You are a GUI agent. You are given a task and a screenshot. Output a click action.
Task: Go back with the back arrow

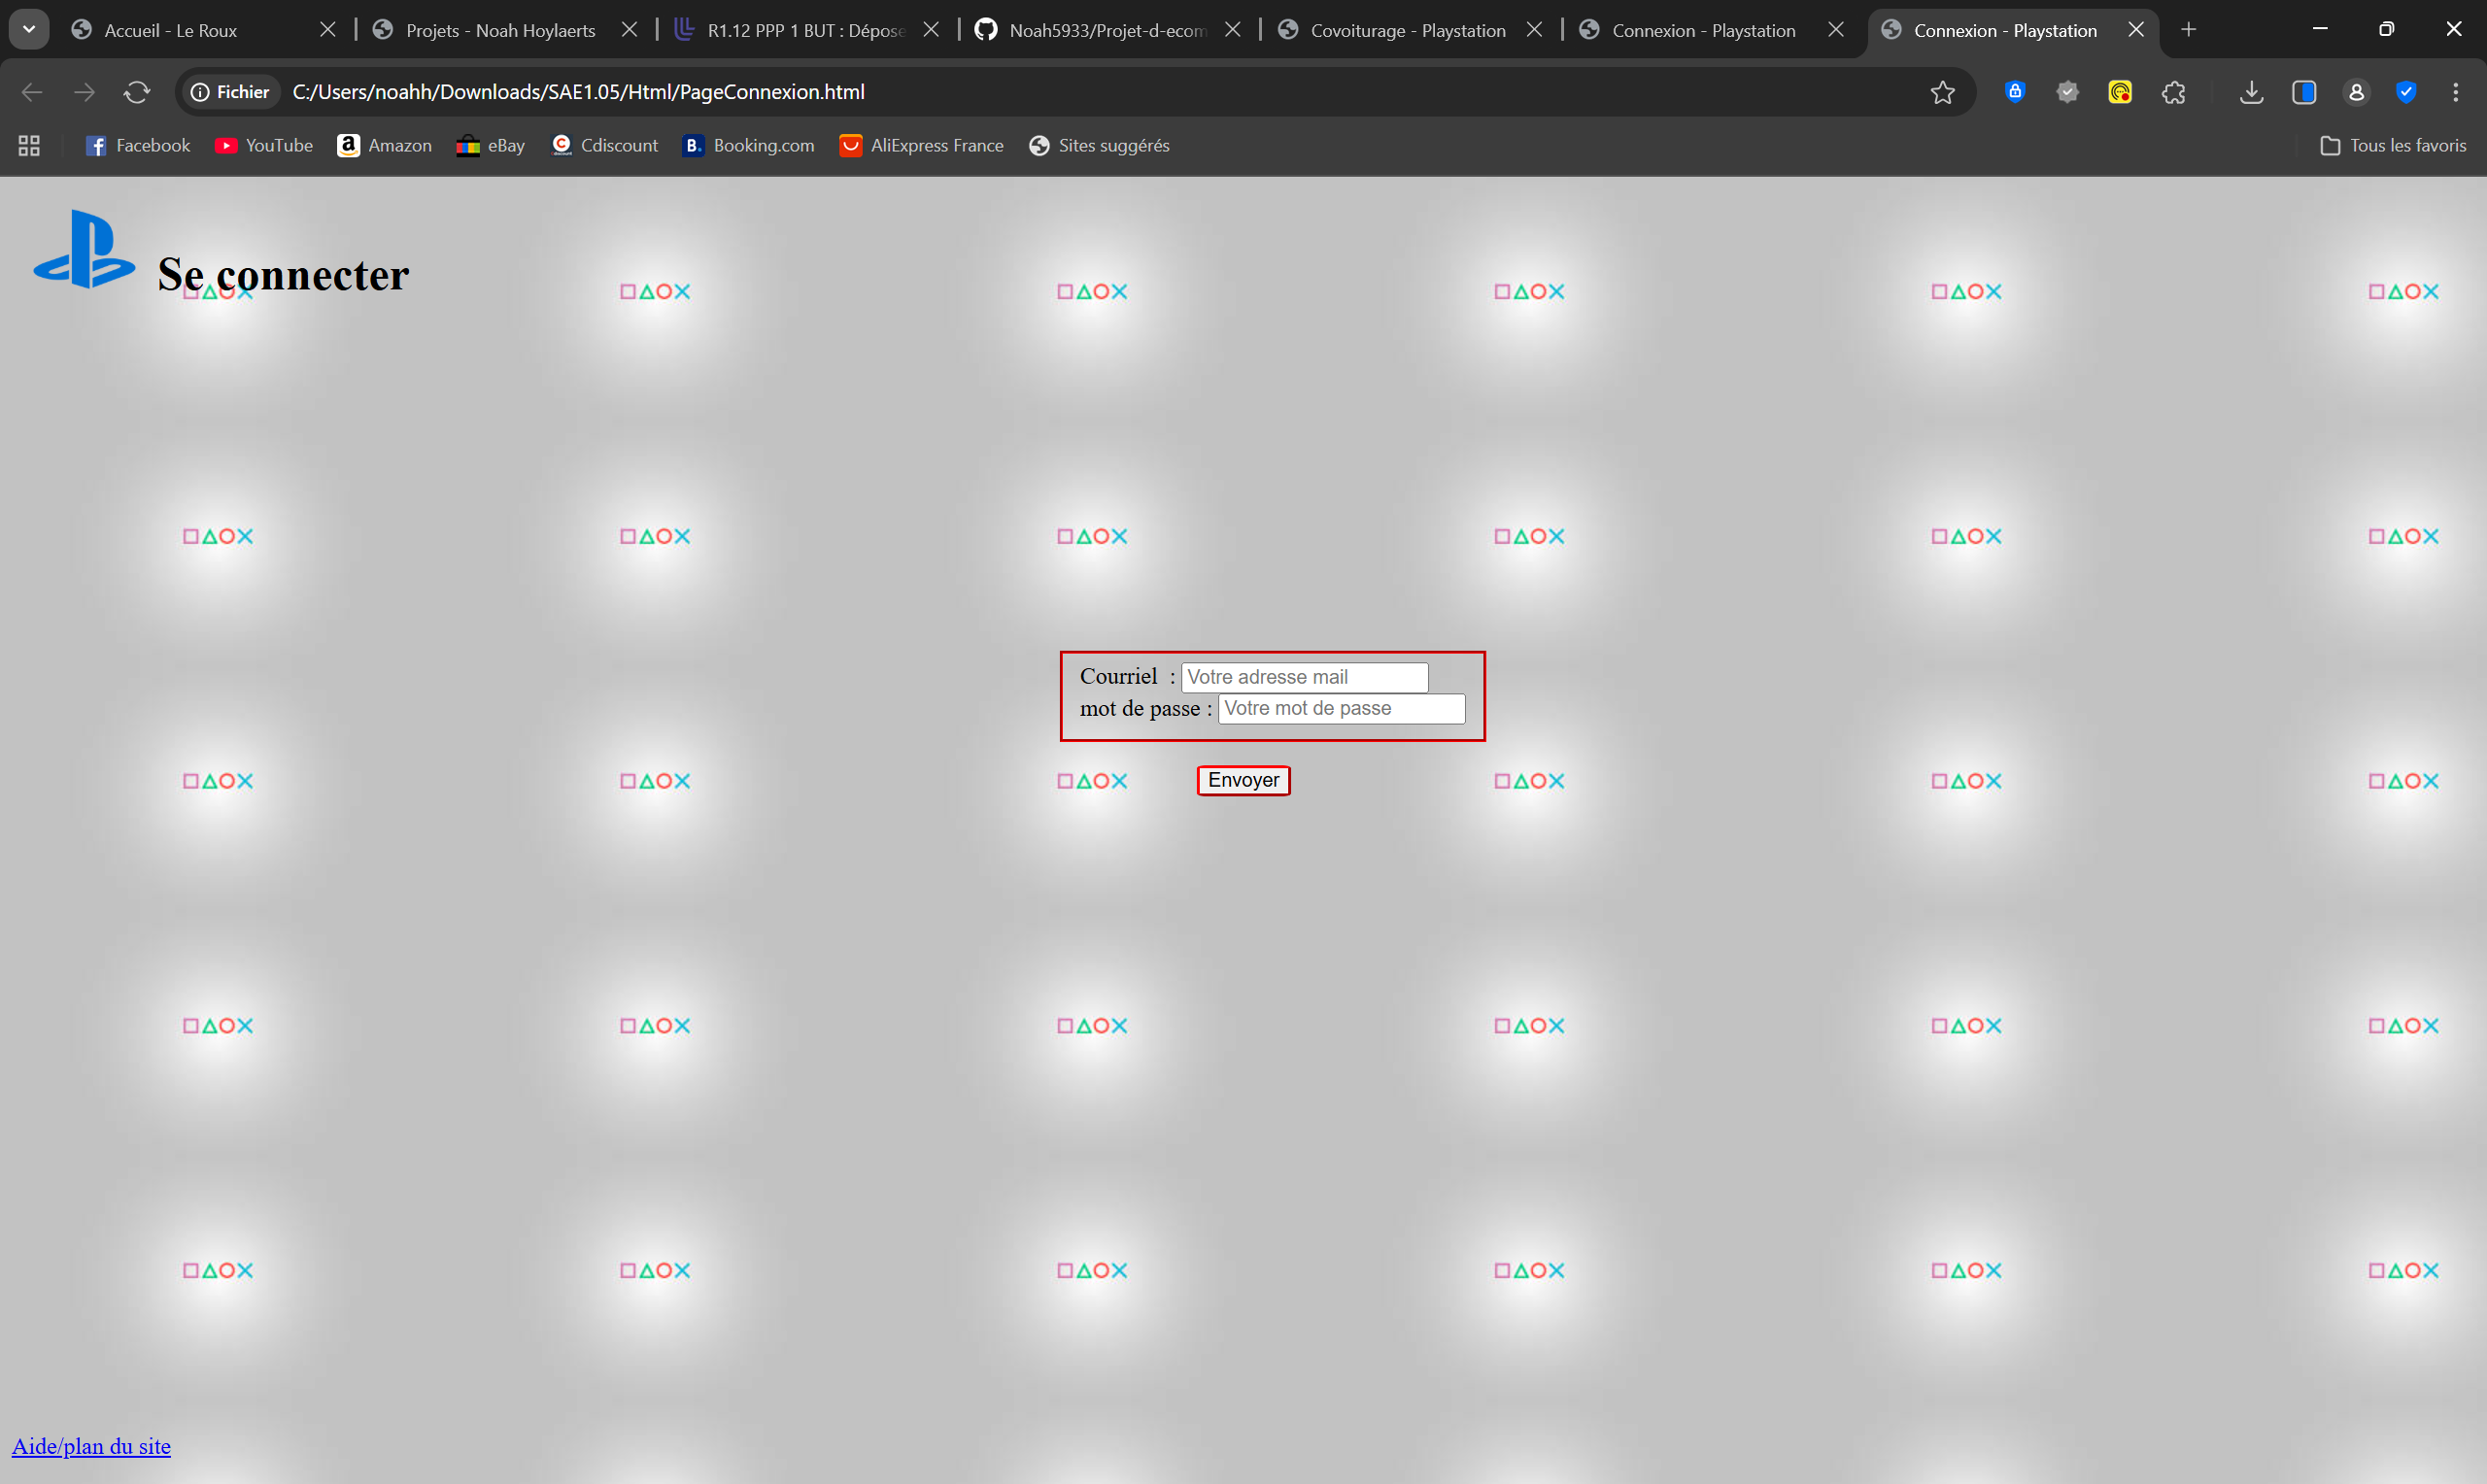coord(32,92)
